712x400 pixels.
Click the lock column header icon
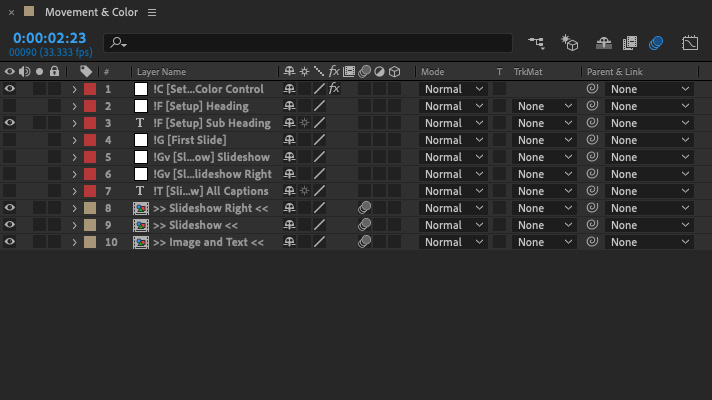click(54, 71)
